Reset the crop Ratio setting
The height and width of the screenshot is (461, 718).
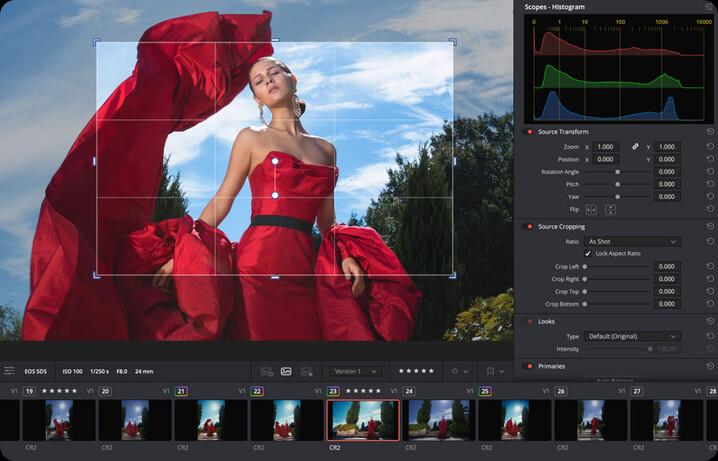[710, 241]
